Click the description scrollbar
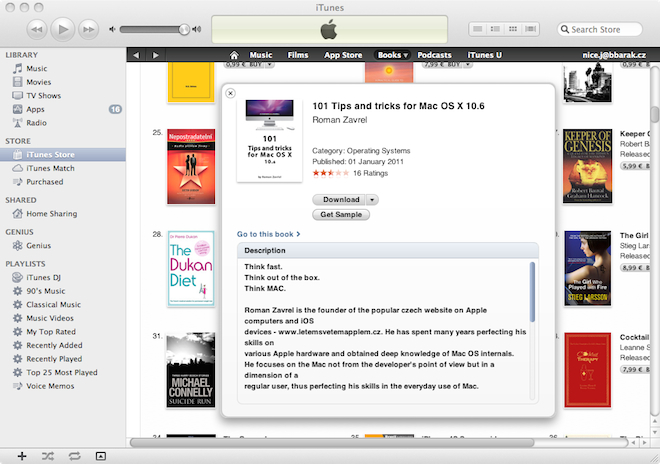Viewport: 660px width, 464px height. point(532,292)
